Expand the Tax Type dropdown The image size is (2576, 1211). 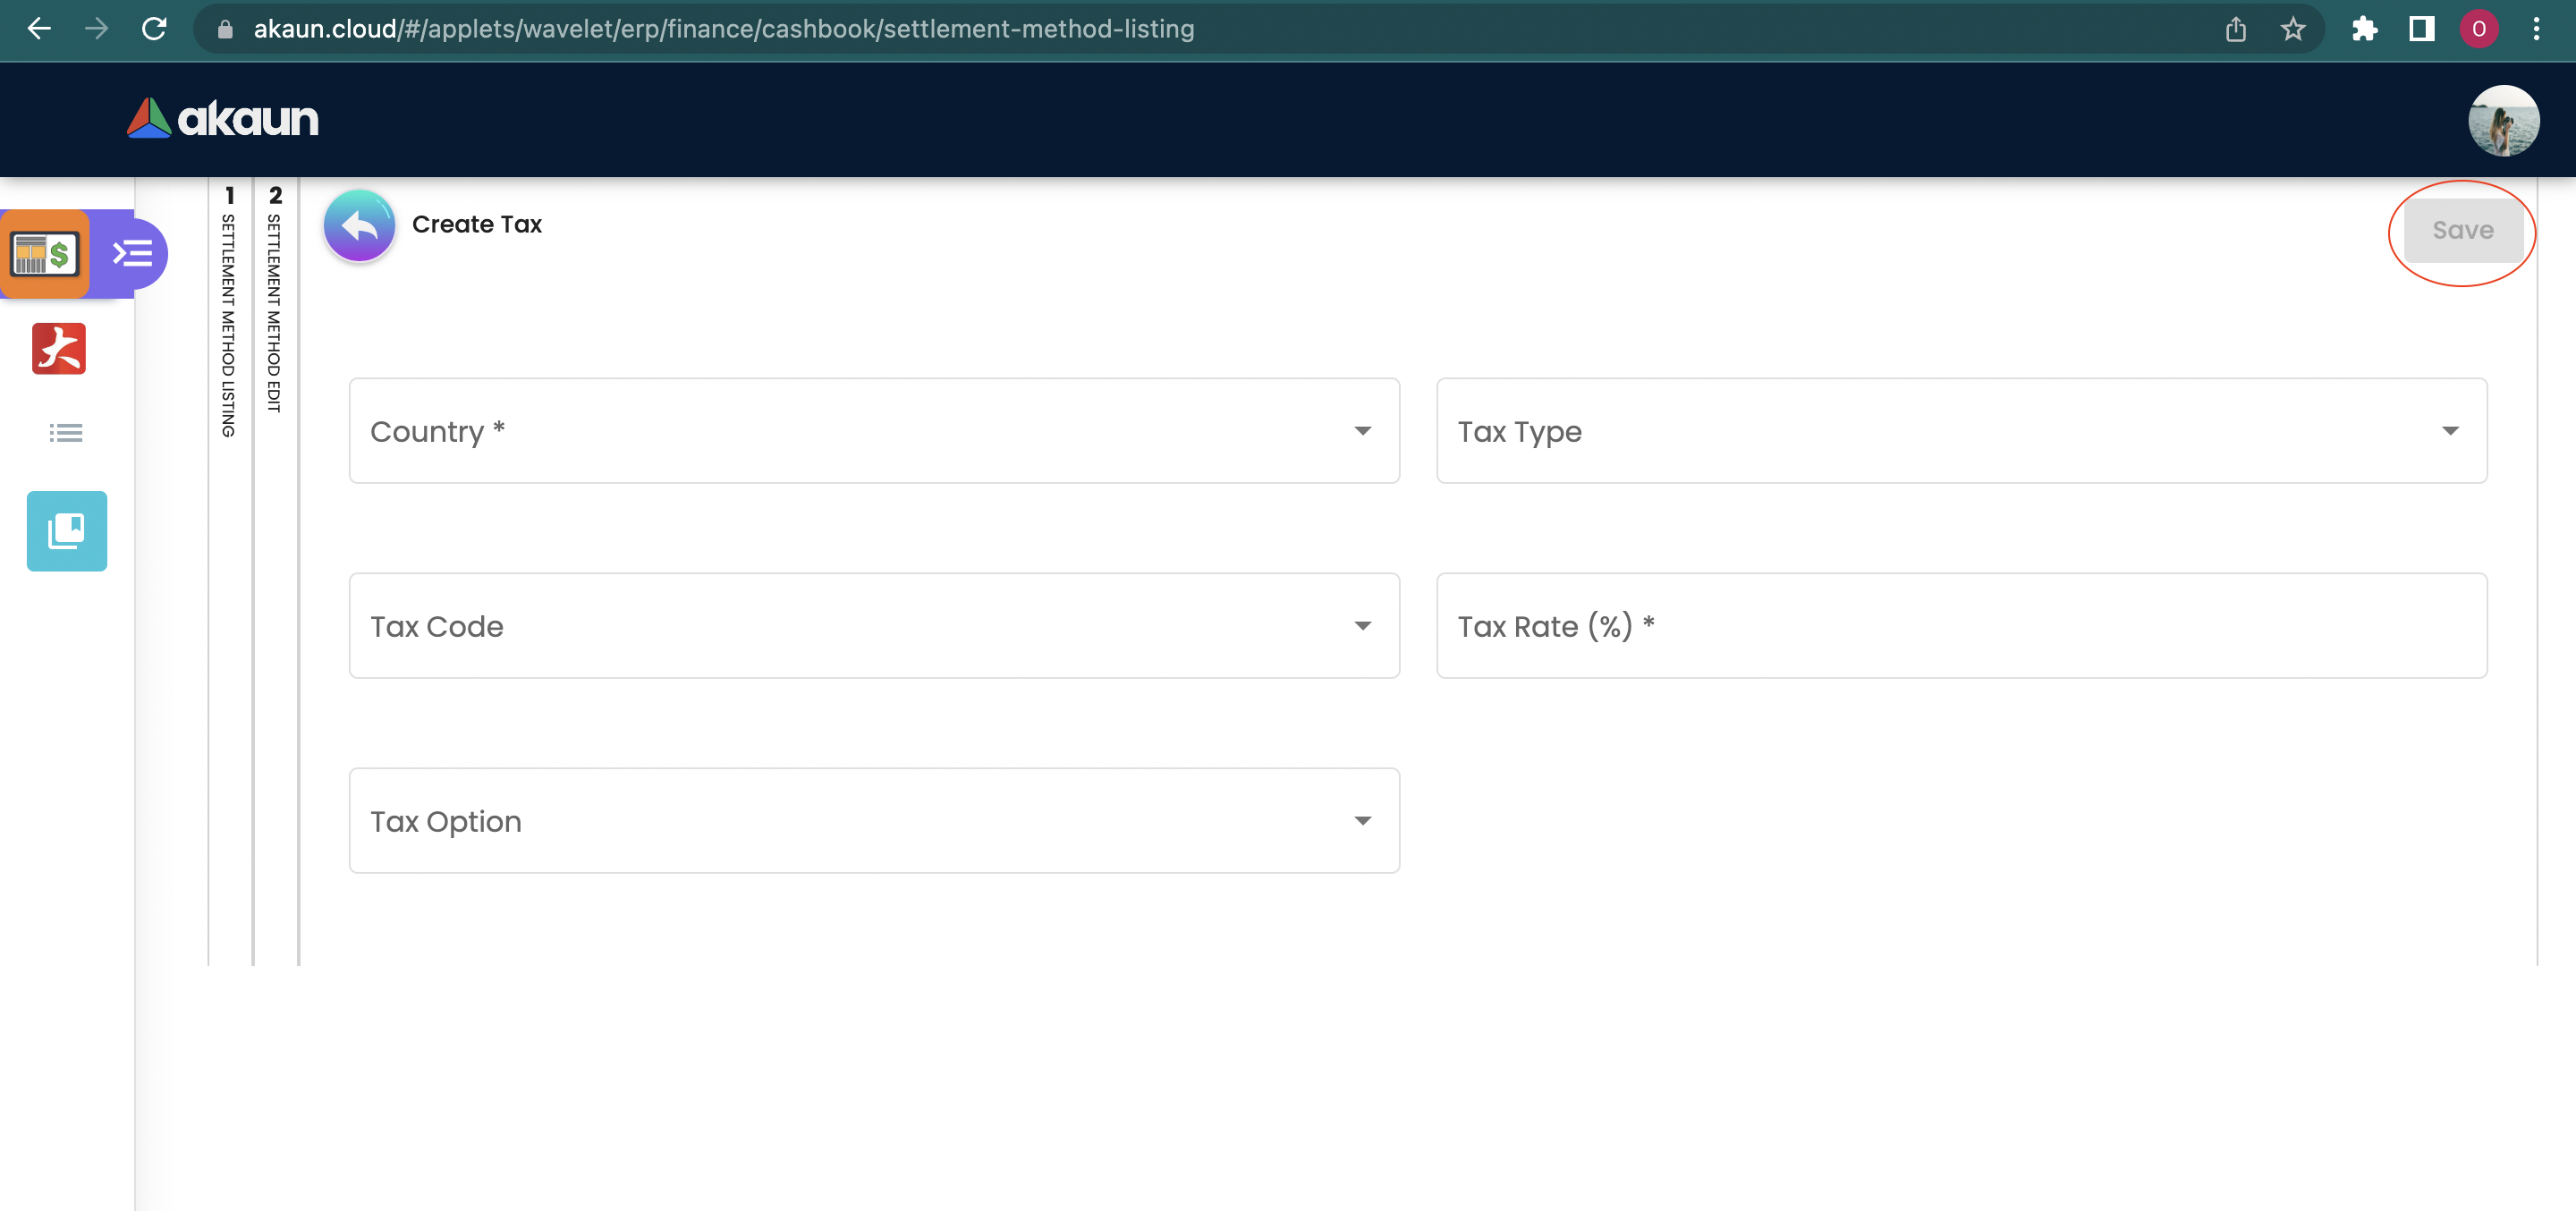(1961, 431)
